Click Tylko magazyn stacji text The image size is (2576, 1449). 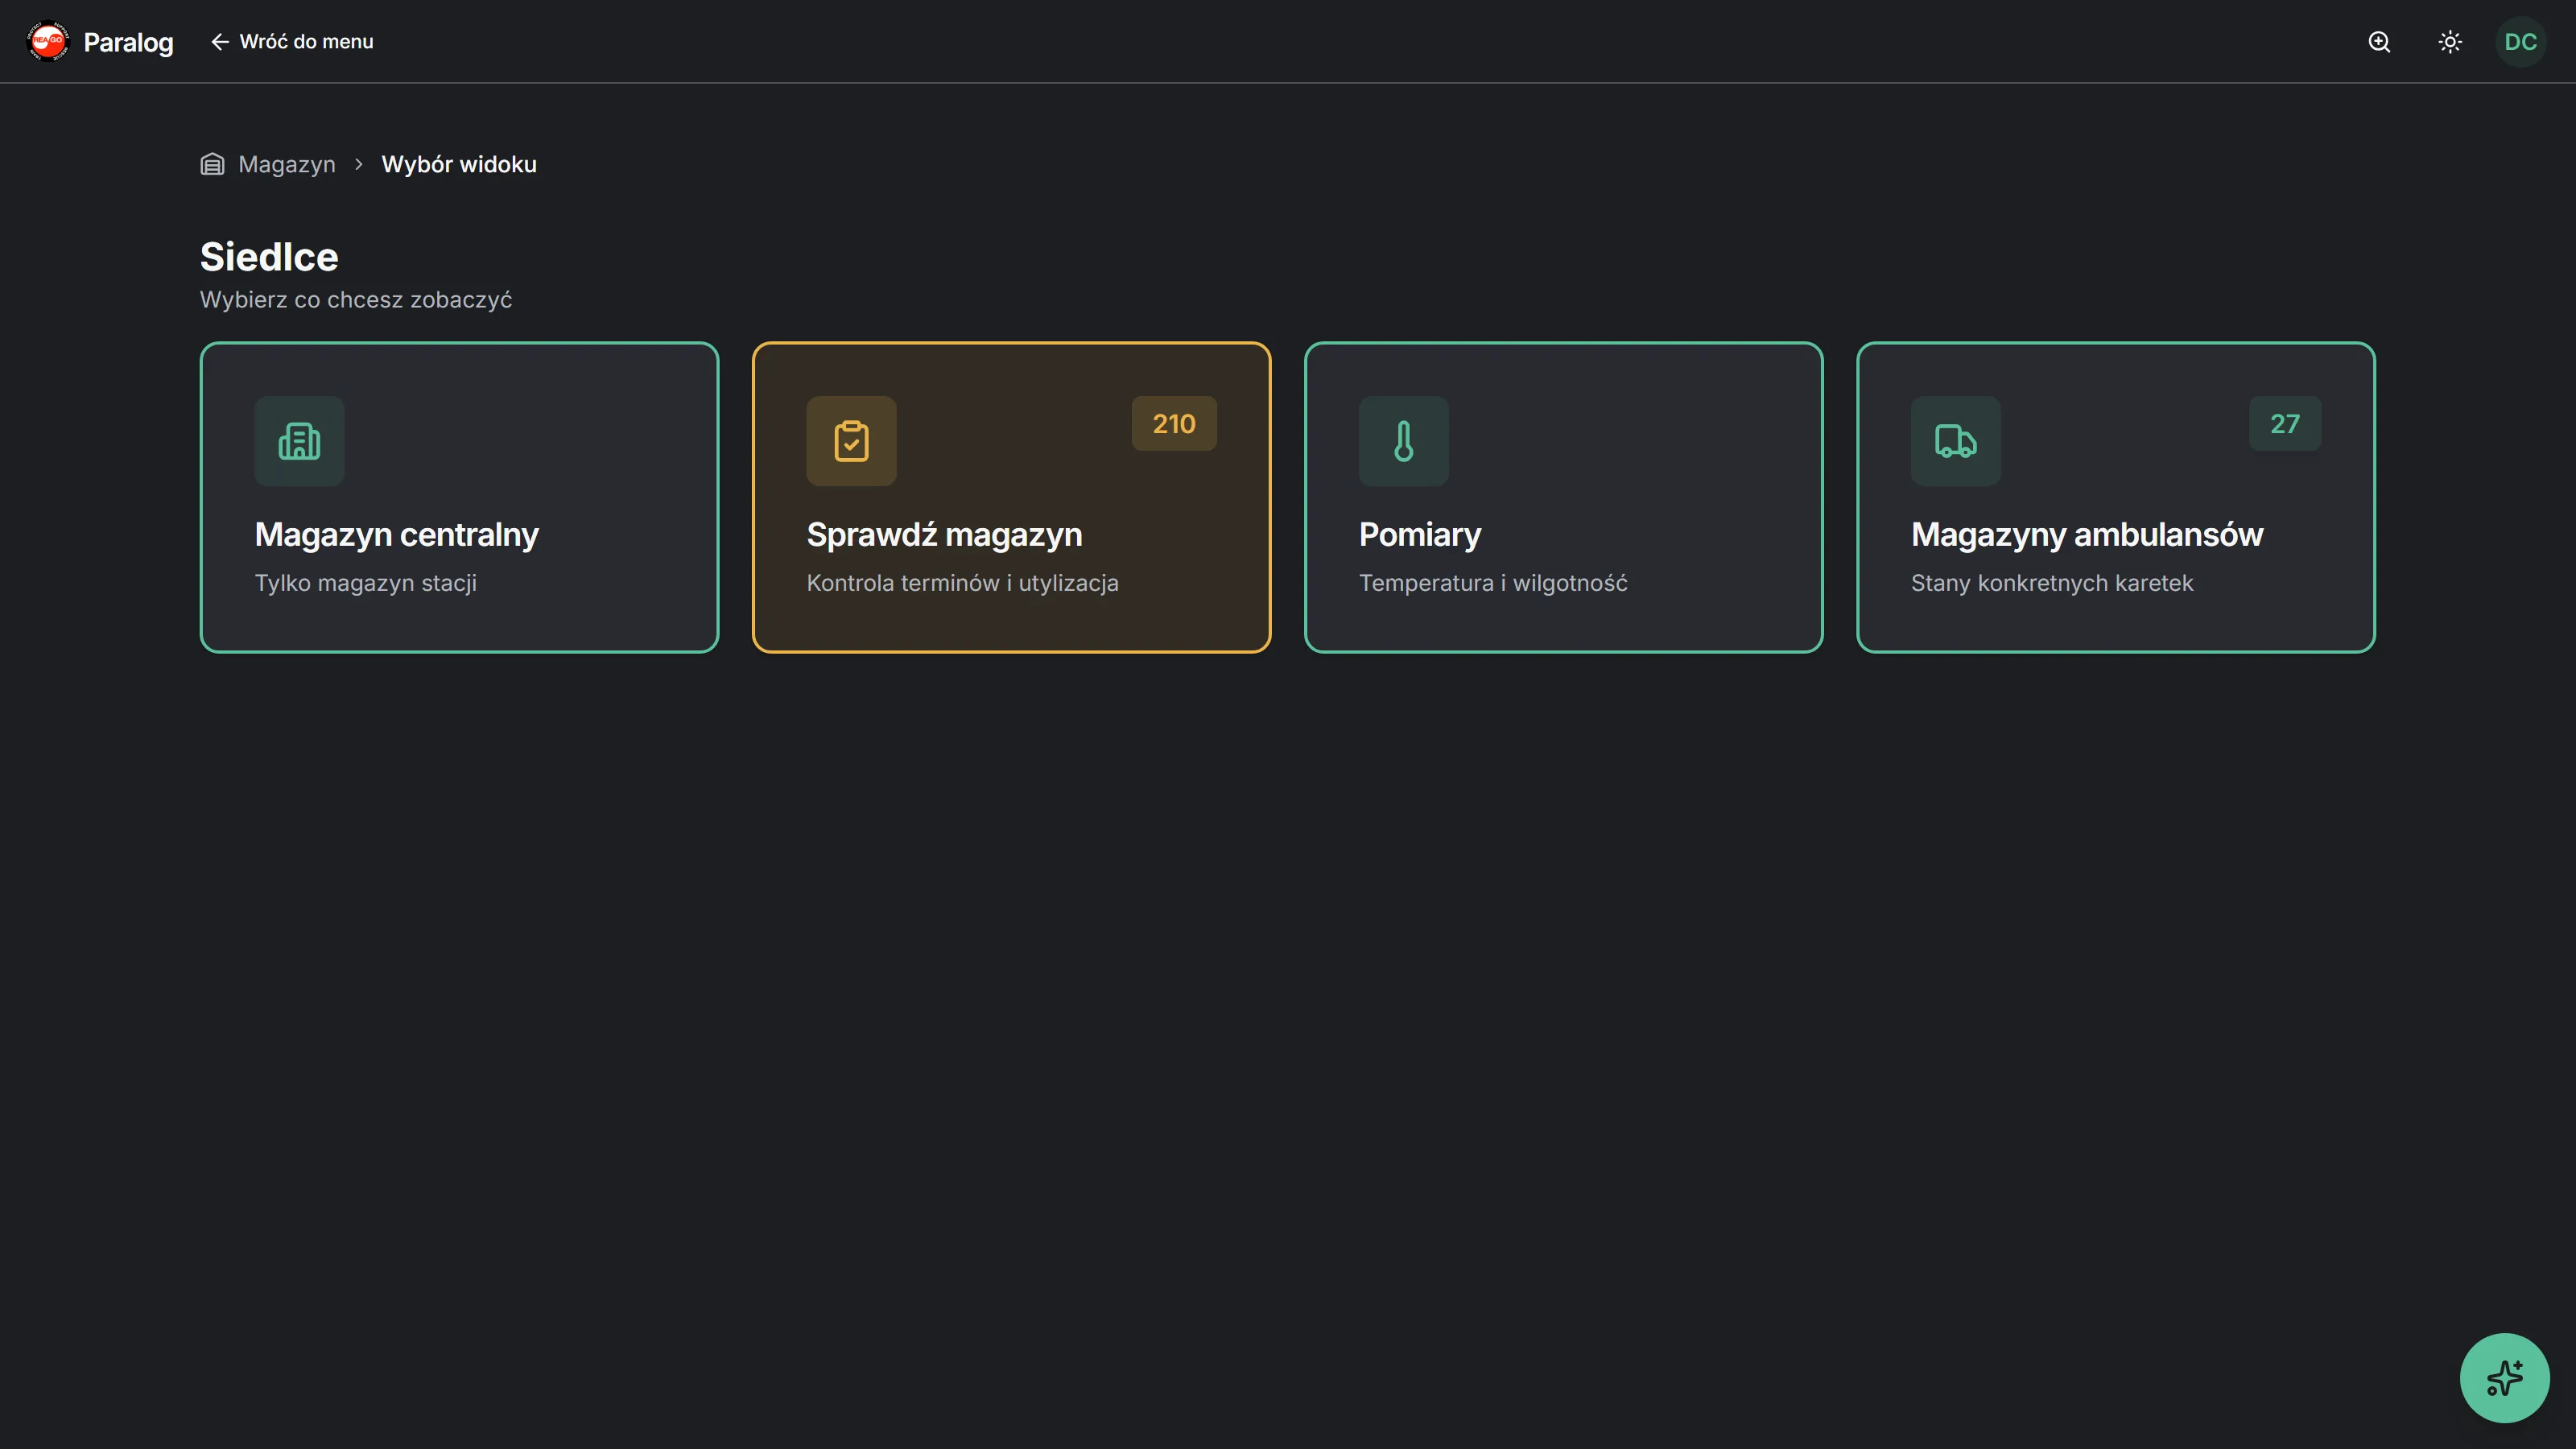pyautogui.click(x=366, y=583)
